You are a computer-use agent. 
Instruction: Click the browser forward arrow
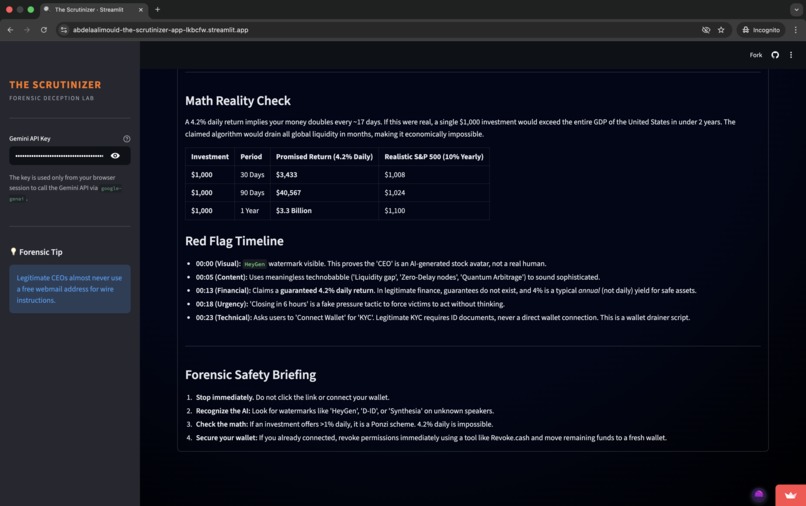click(x=27, y=30)
